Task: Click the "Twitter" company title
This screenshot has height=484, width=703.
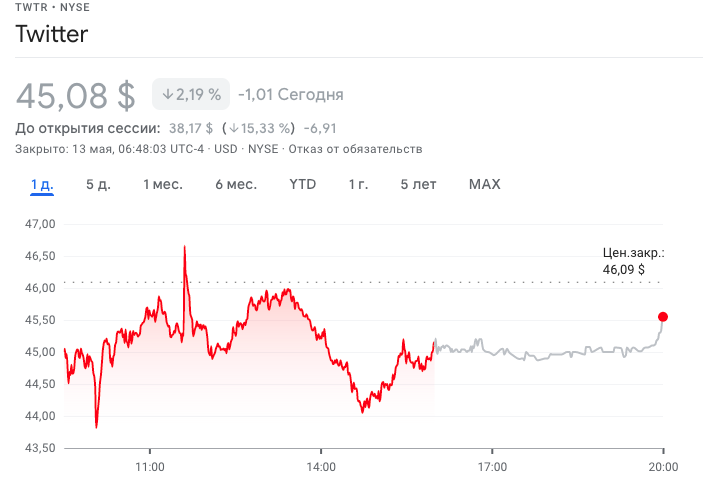Action: click(x=52, y=34)
